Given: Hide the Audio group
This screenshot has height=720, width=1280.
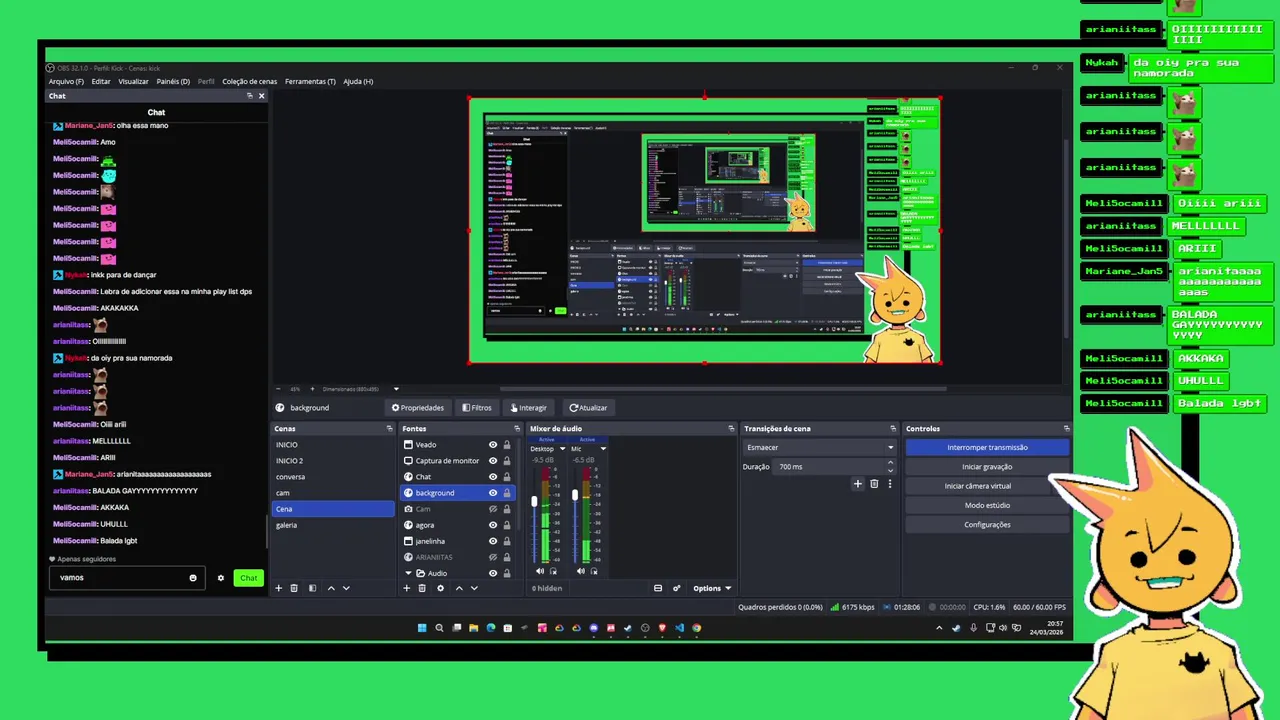Looking at the screenshot, I should pos(493,573).
